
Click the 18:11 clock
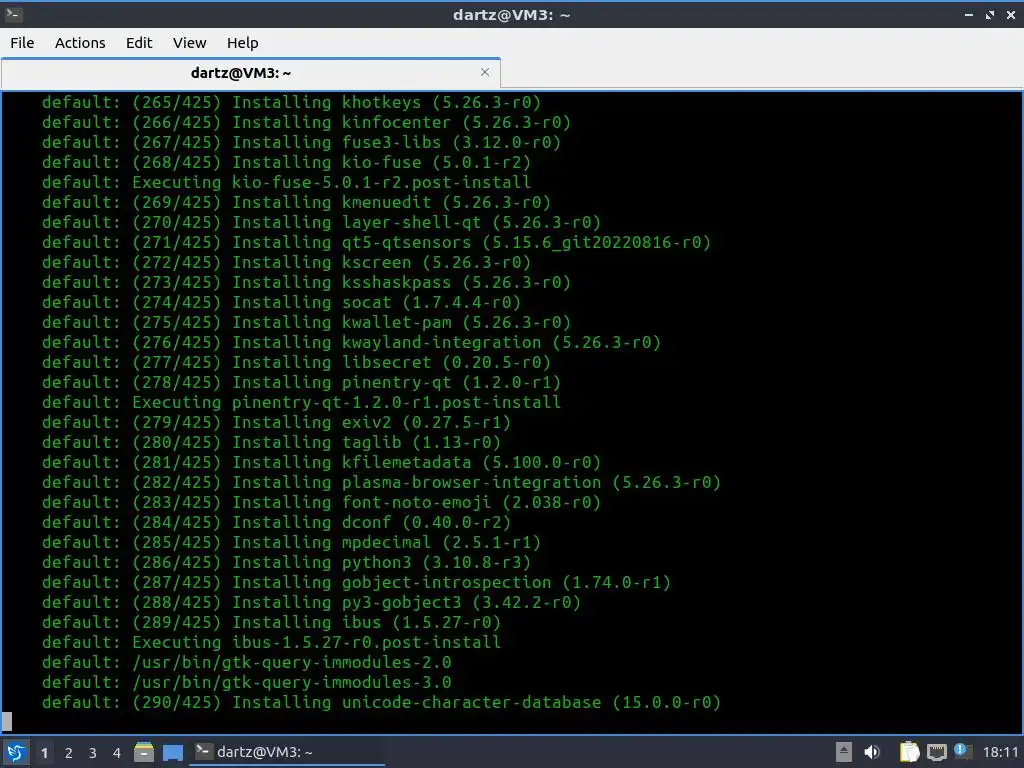[1000, 752]
